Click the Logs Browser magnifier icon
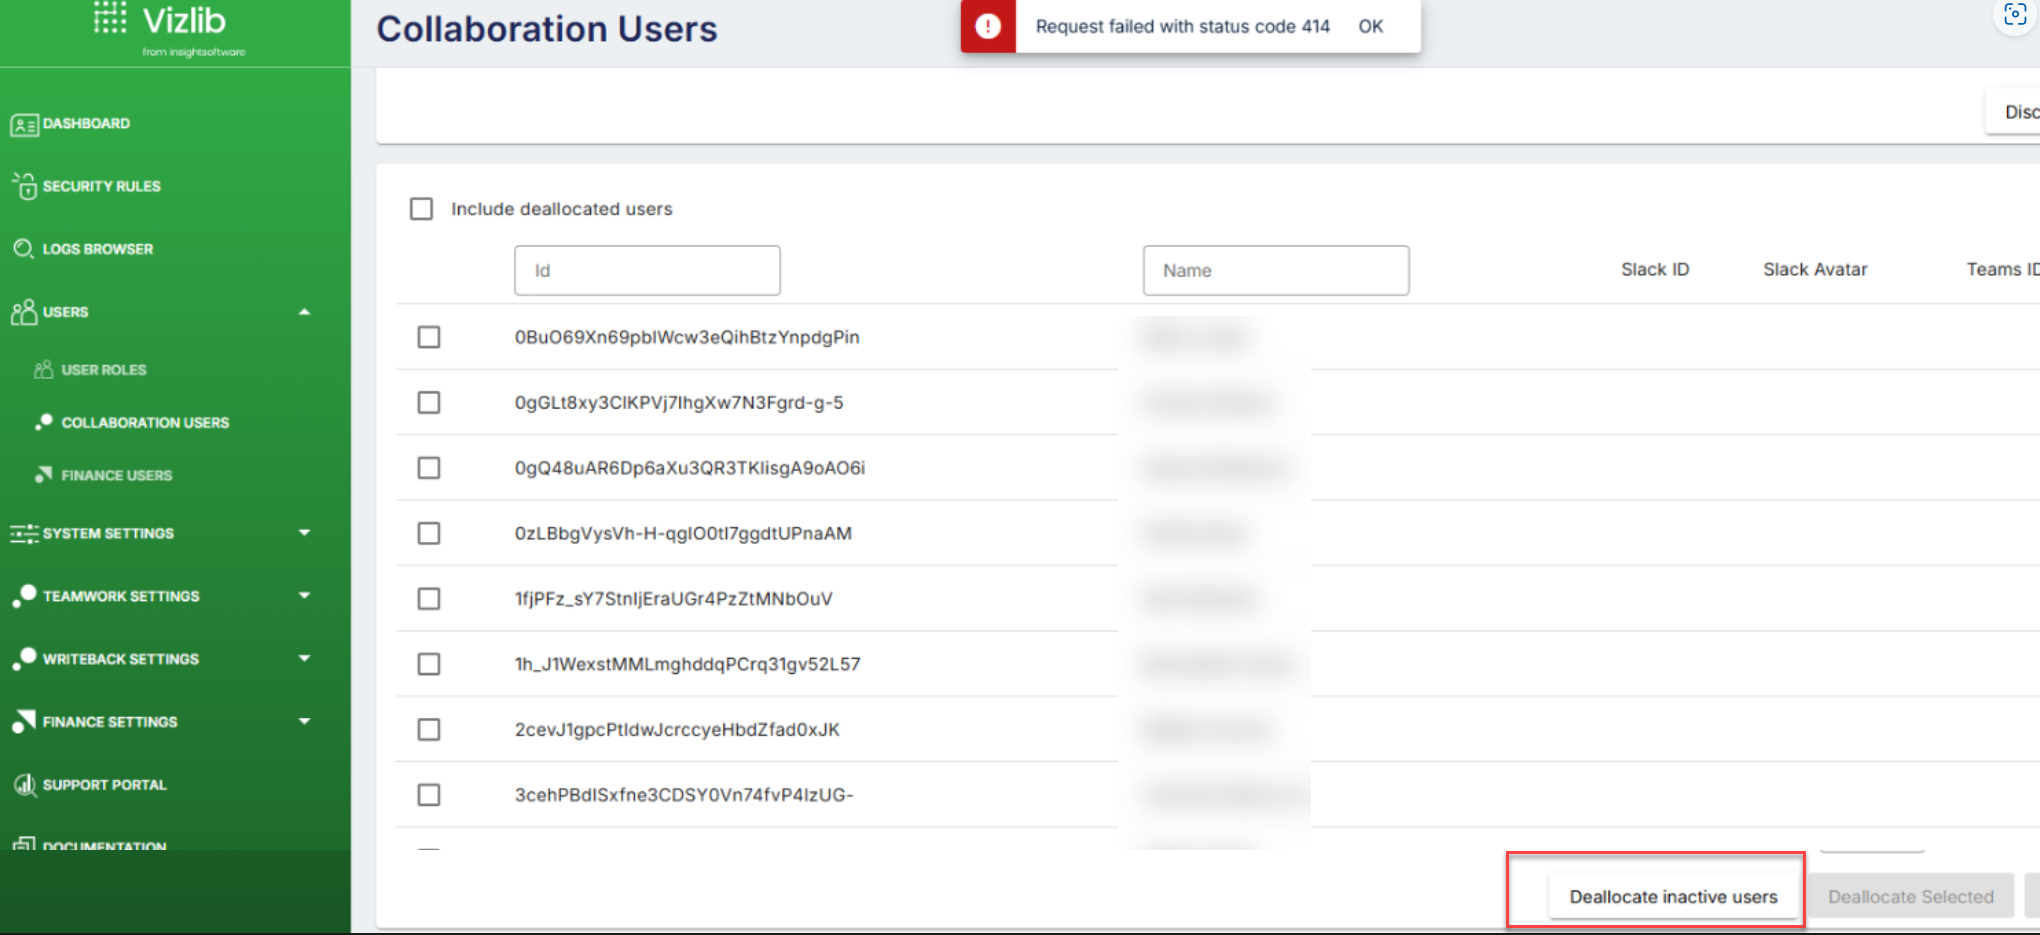The width and height of the screenshot is (2040, 935). click(x=23, y=248)
